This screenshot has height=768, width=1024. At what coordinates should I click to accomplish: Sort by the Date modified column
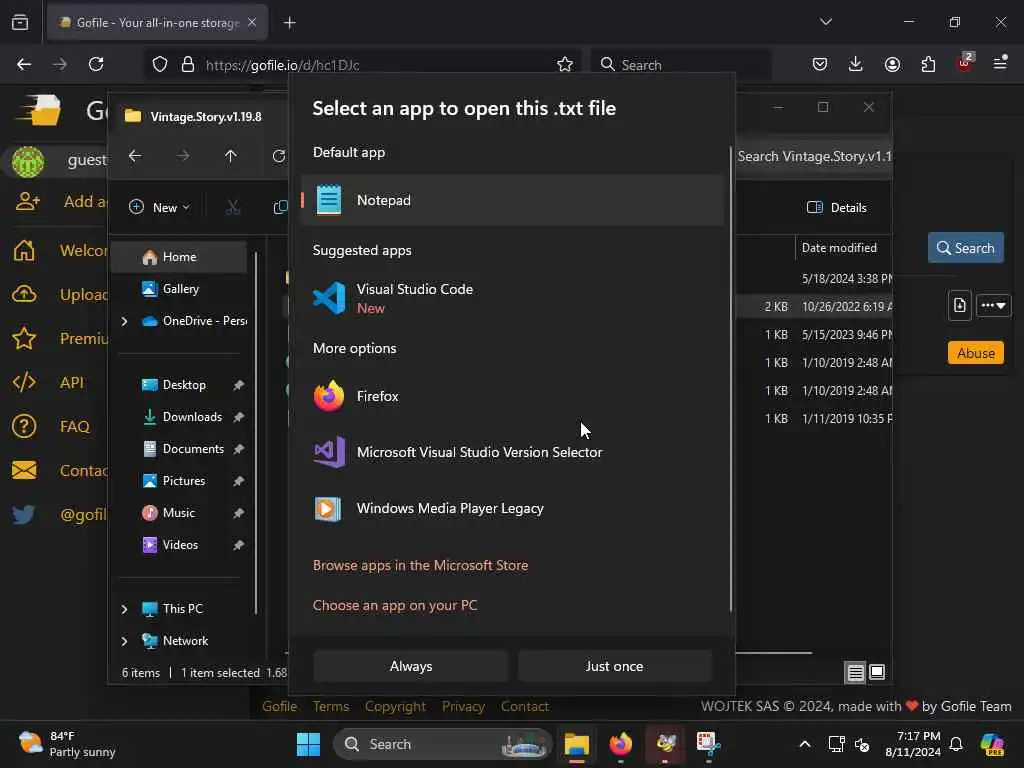[839, 248]
